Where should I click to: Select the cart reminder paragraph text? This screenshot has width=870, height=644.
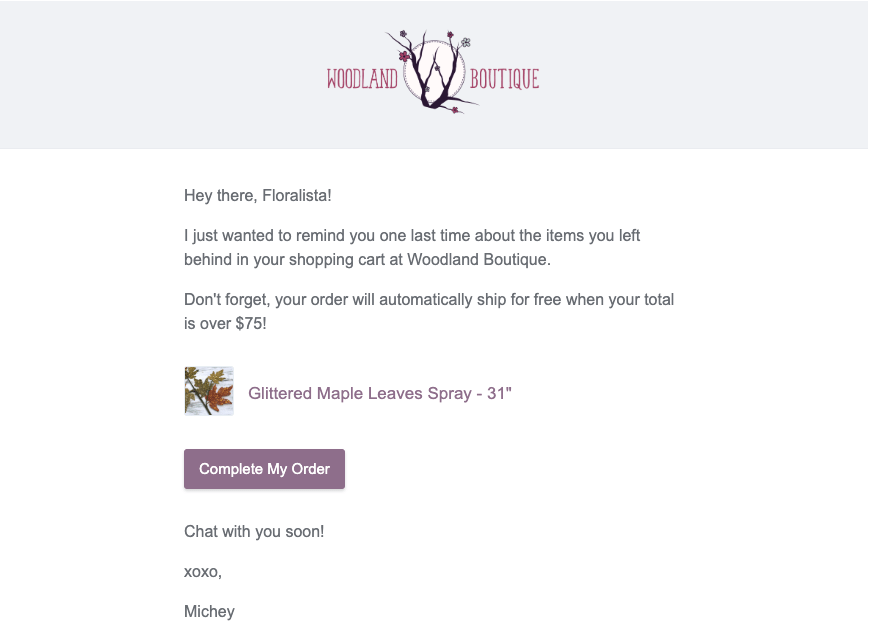(x=412, y=247)
